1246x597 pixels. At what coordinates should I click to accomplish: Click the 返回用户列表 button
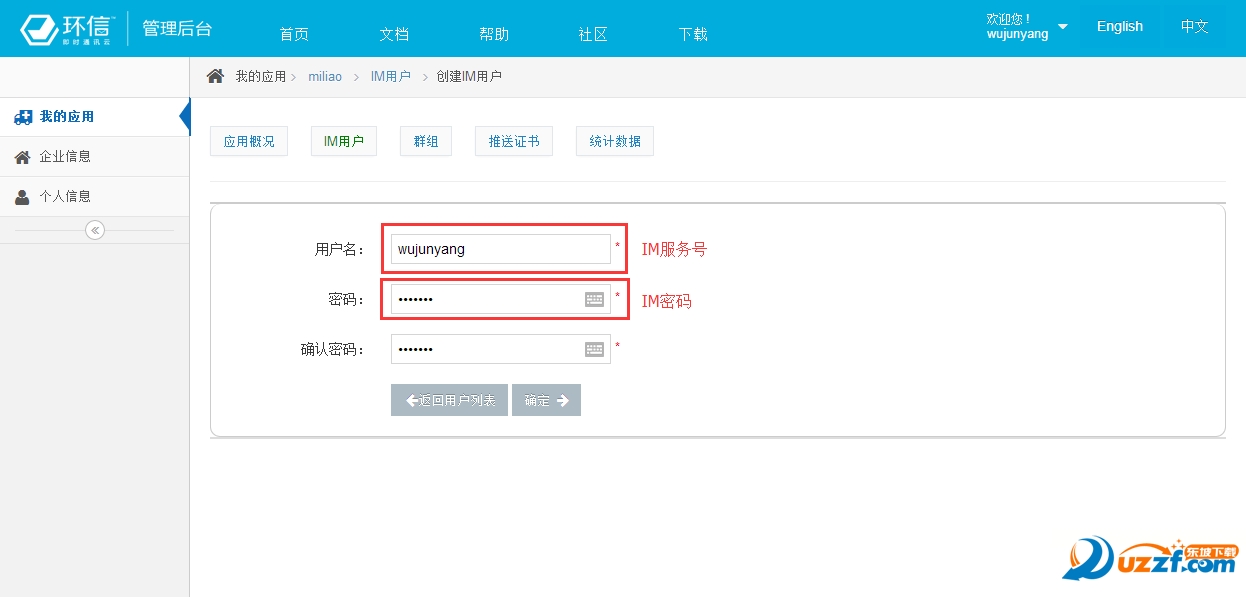coord(450,400)
